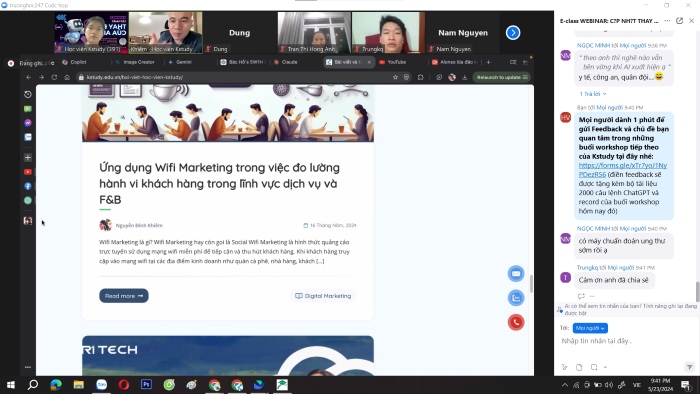Click the plus icon in browser sidebar
The width and height of the screenshot is (700, 394).
coord(28,158)
